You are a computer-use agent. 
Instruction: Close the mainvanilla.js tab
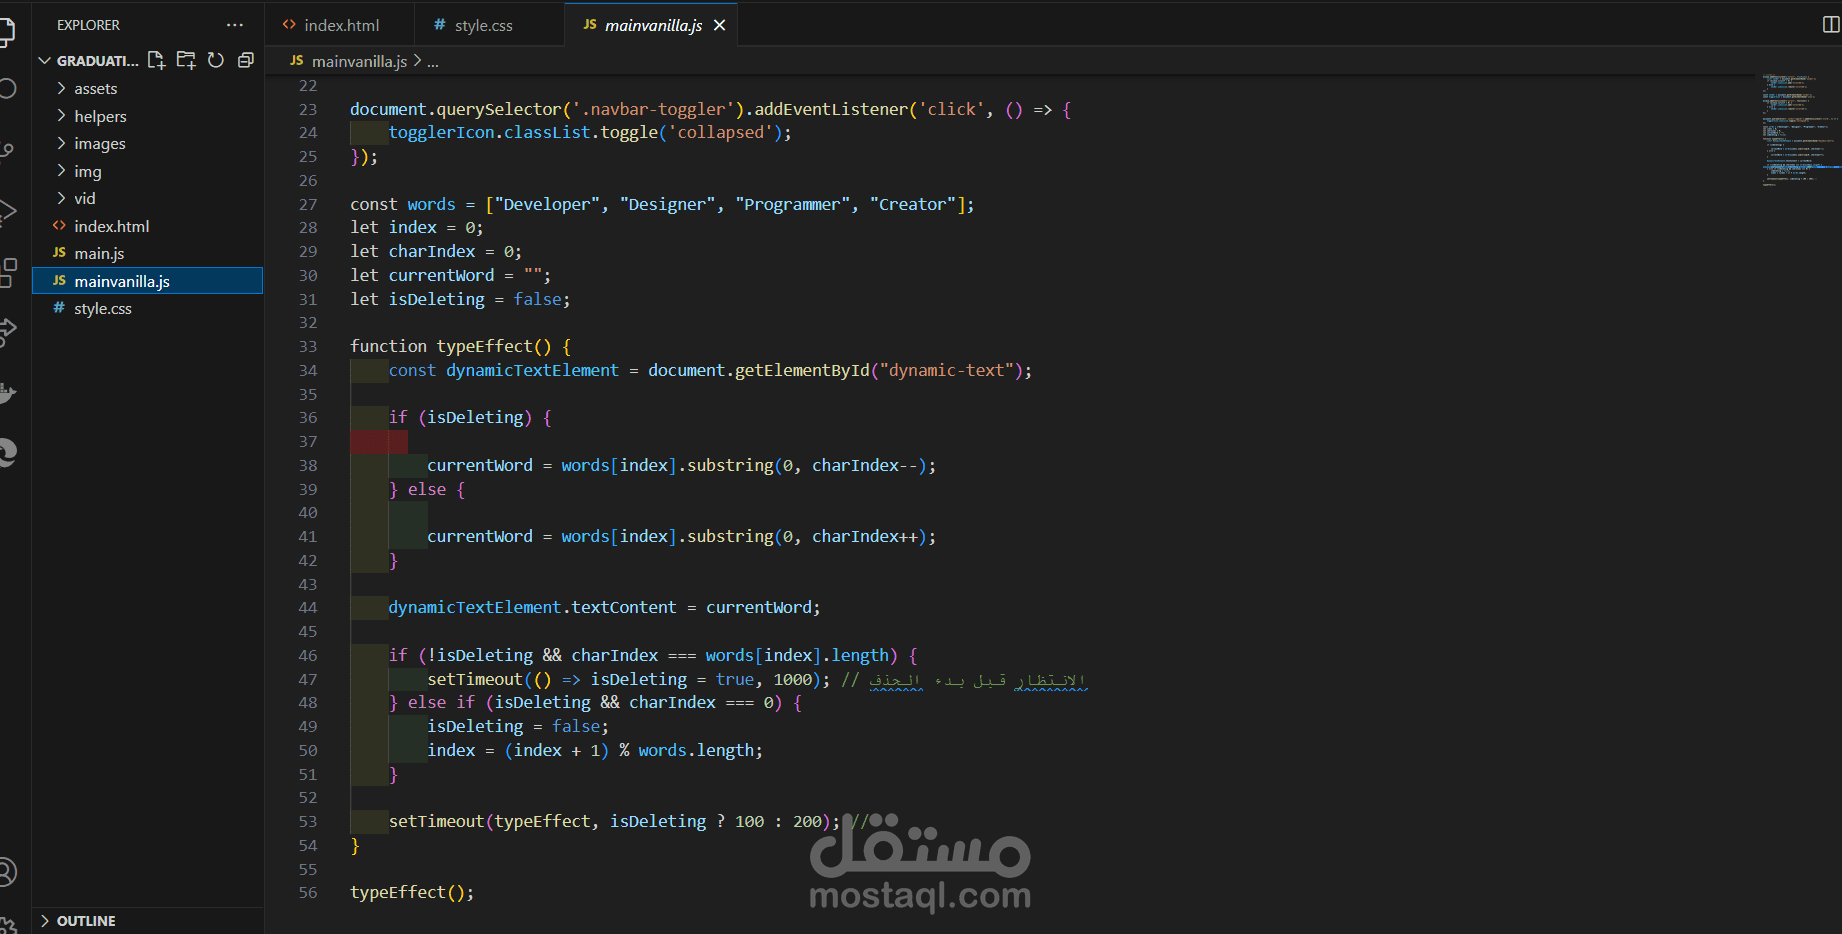[x=719, y=25]
